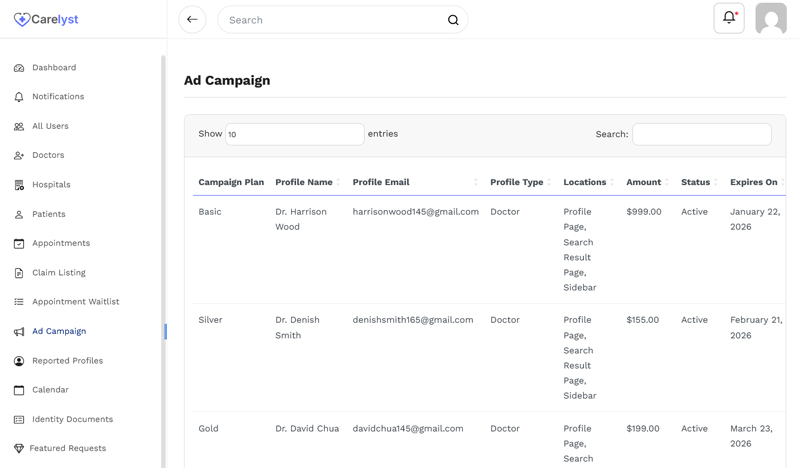Open Appointment Waitlist page
Viewport: 800px width, 468px height.
pyautogui.click(x=76, y=302)
